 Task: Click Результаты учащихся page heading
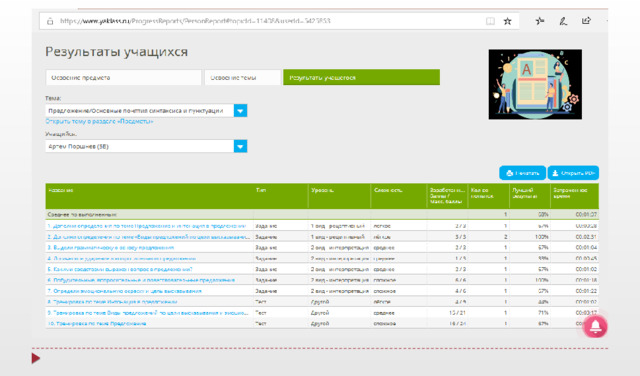coord(116,52)
